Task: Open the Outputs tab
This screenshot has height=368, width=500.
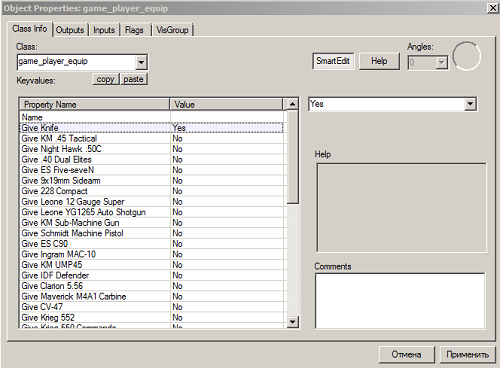Action: (70, 30)
